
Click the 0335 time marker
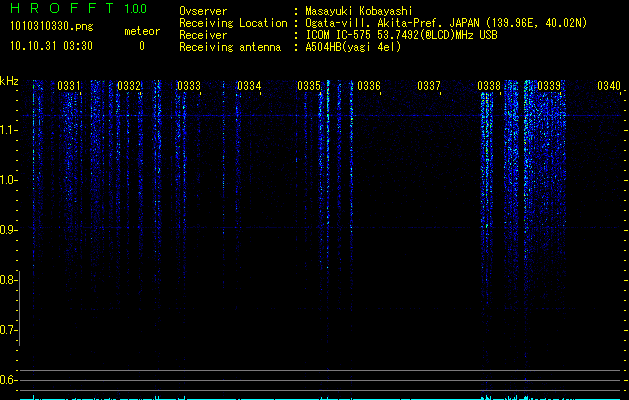[x=309, y=86]
